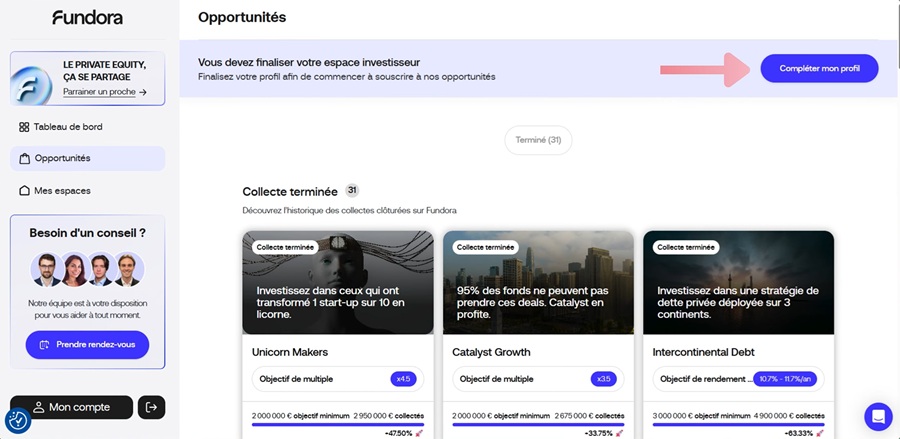Click the 10.7% - 11.7%/an yield badge
900x439 pixels.
(x=785, y=379)
